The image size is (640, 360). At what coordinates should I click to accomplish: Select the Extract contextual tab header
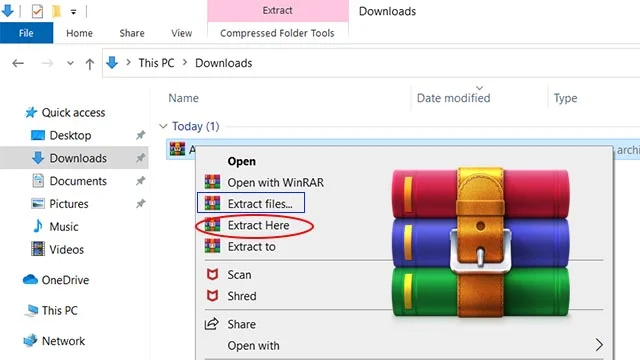click(278, 11)
